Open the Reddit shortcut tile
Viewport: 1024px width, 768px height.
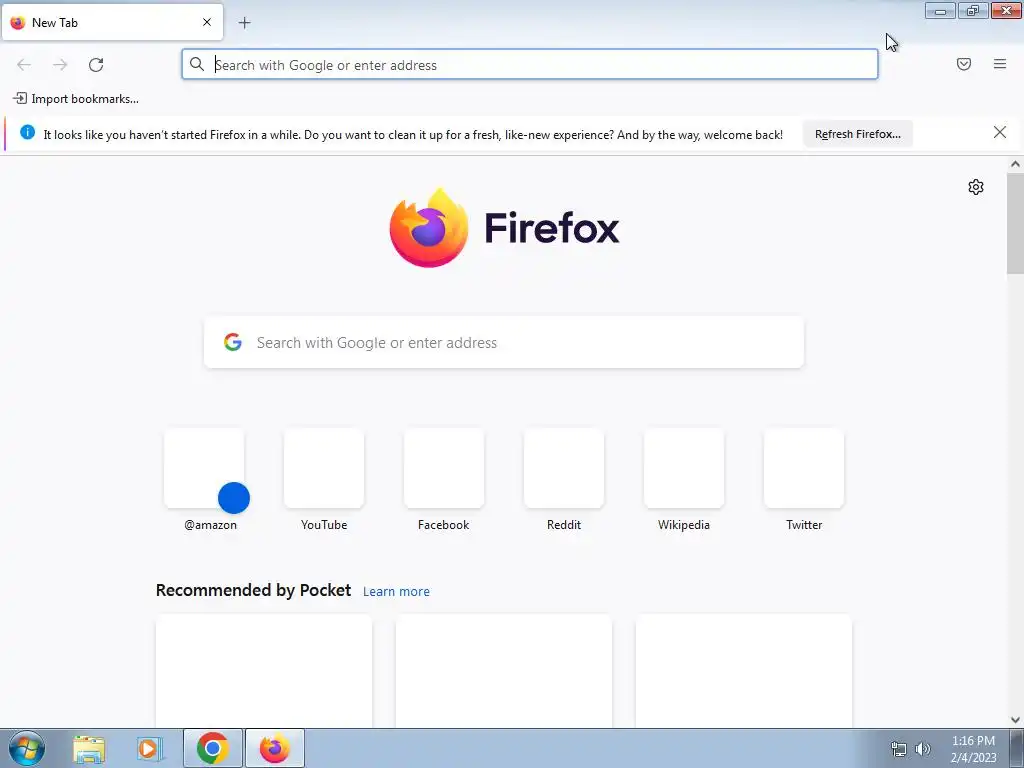(564, 468)
